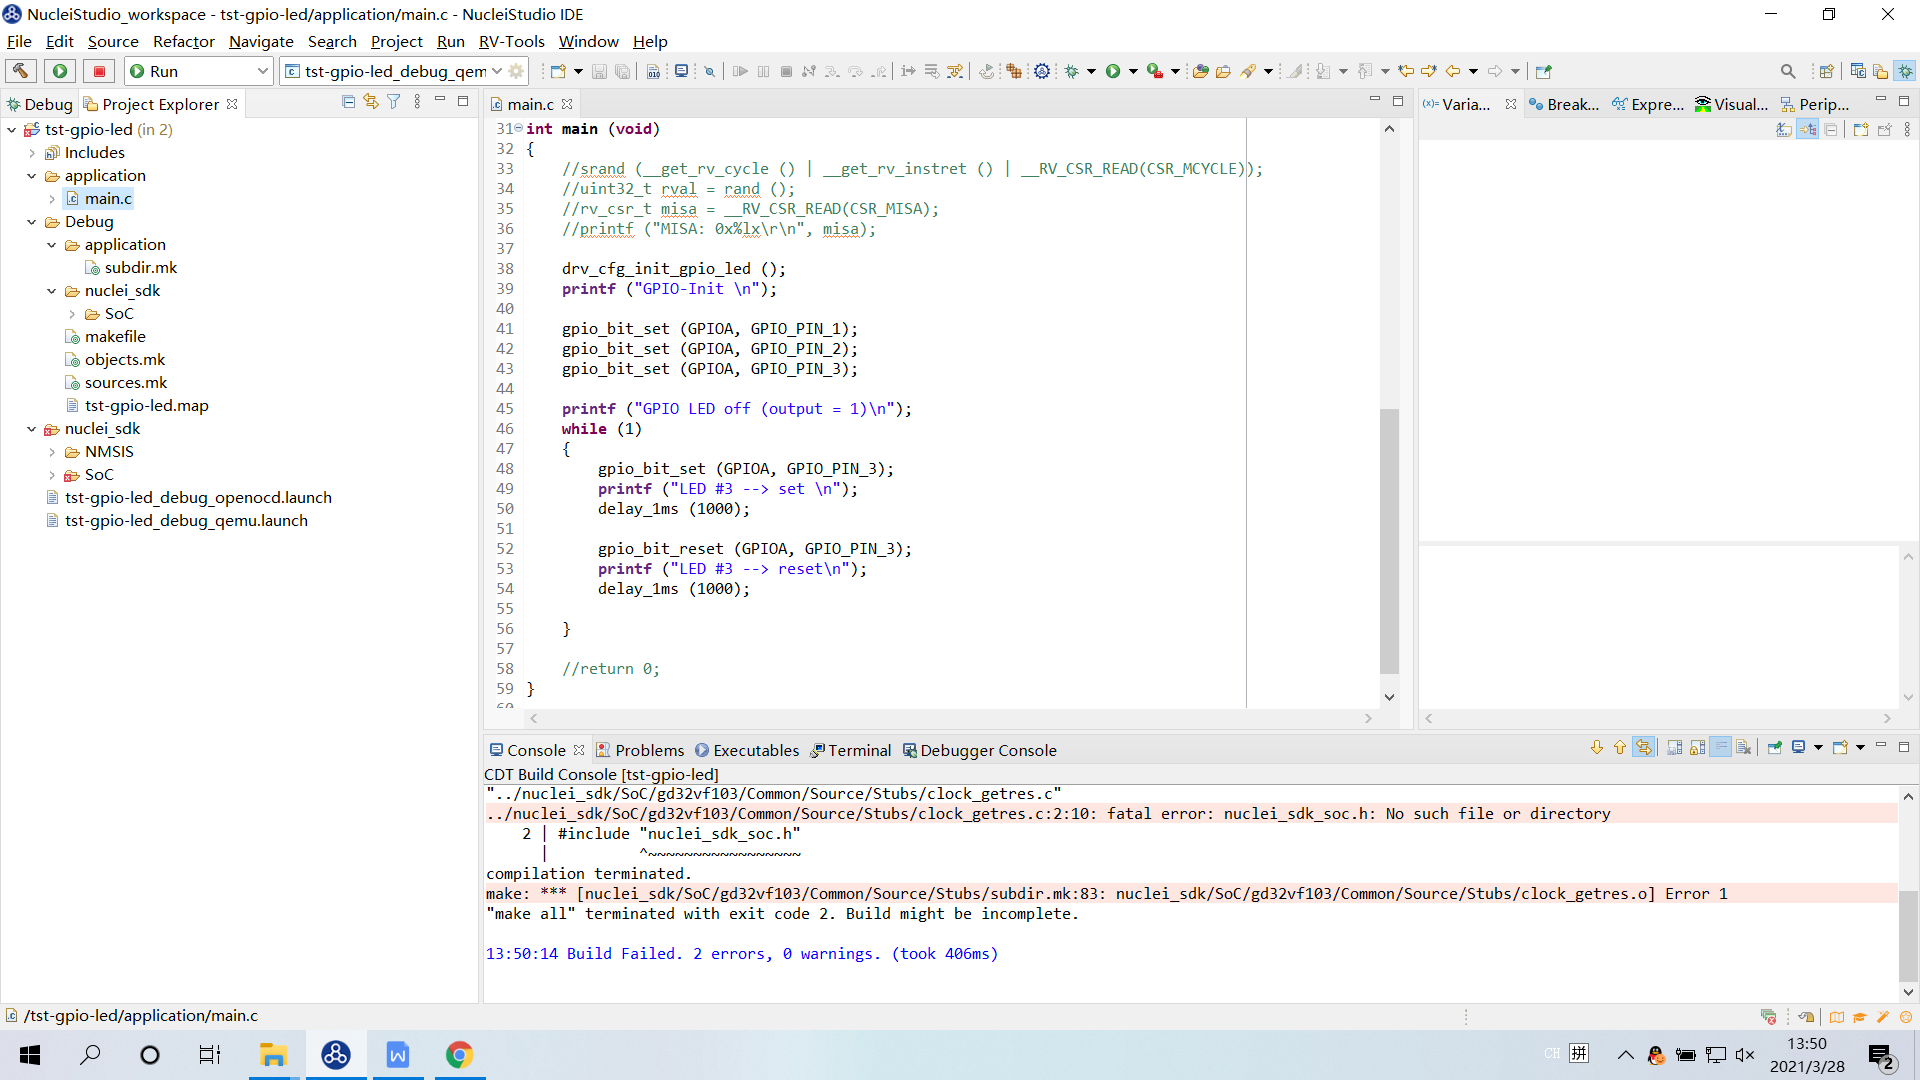This screenshot has height=1080, width=1920.
Task: Click the console vertical scrollbar thumb
Action: (1908, 935)
